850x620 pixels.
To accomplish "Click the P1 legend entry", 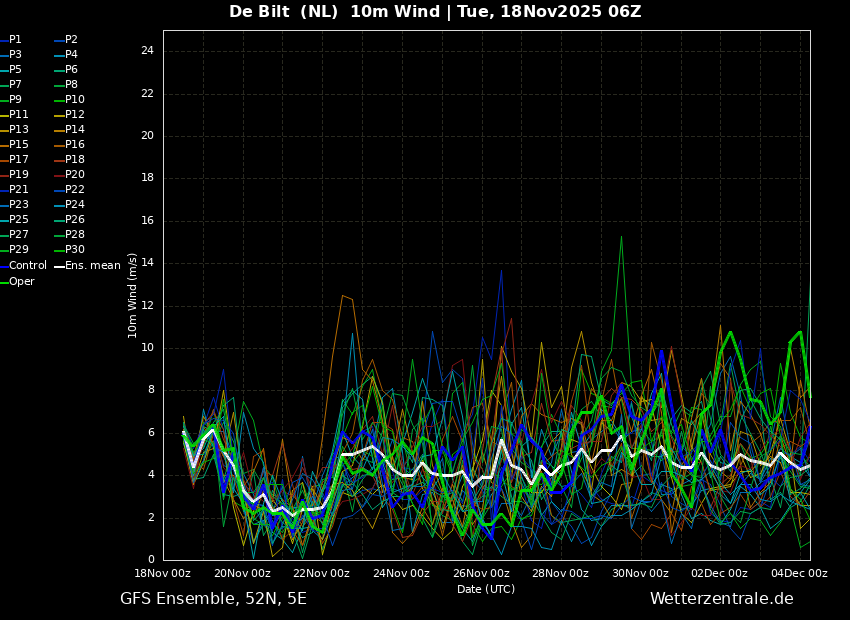I will 11,40.
